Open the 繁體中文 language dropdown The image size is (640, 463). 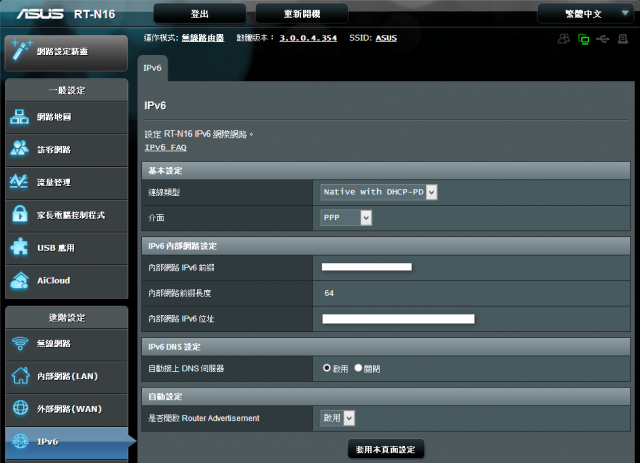tap(584, 14)
